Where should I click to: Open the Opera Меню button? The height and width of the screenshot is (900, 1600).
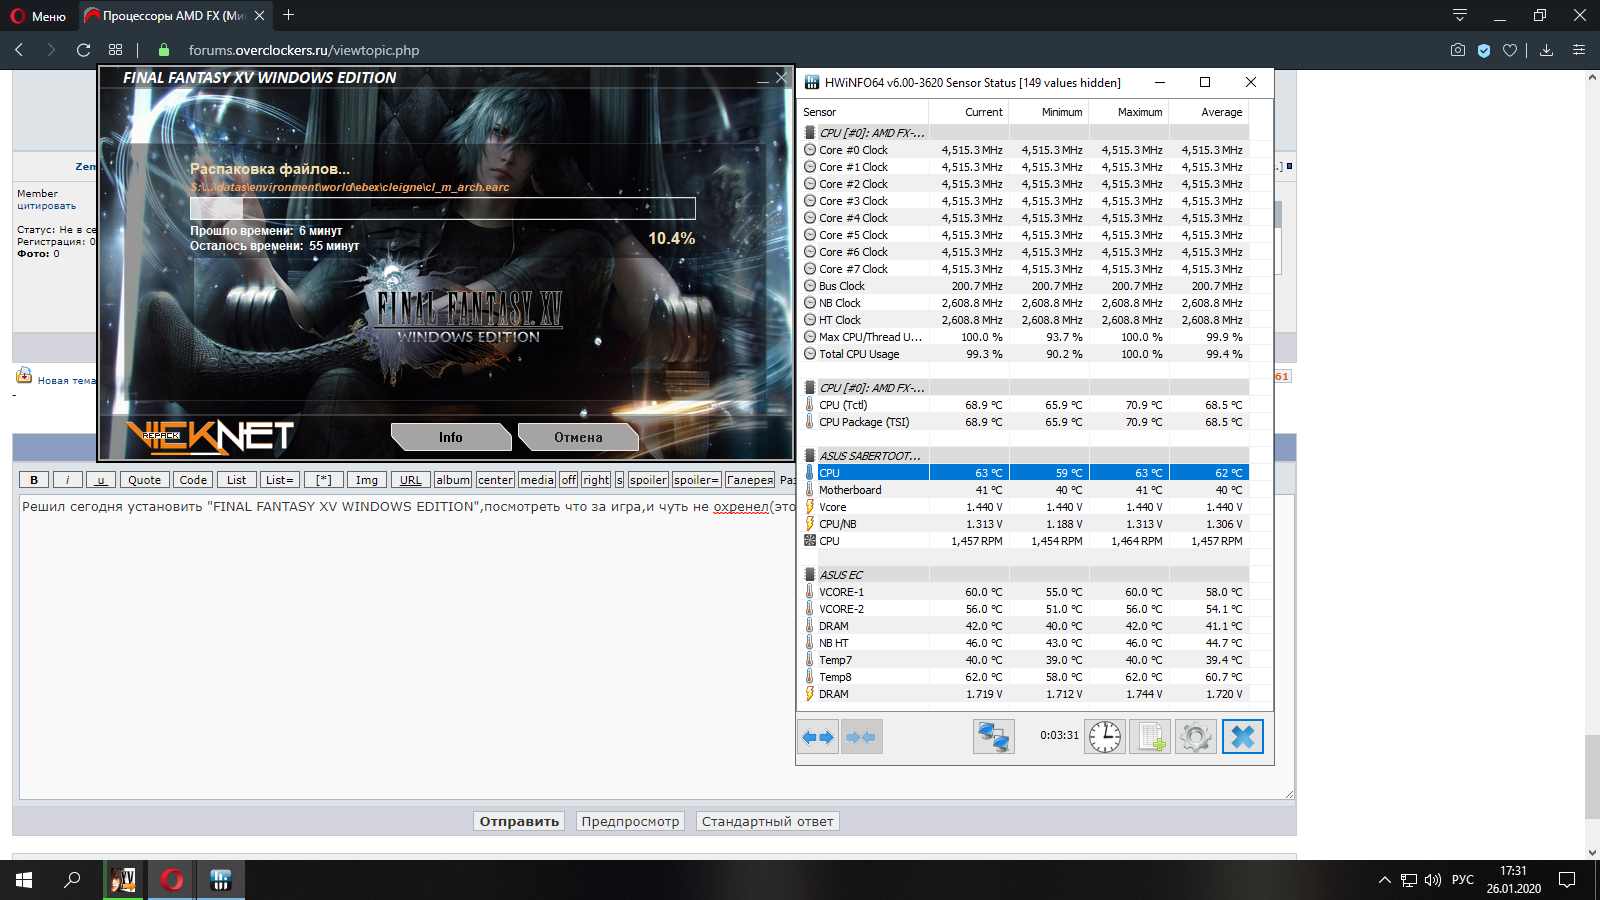38,16
